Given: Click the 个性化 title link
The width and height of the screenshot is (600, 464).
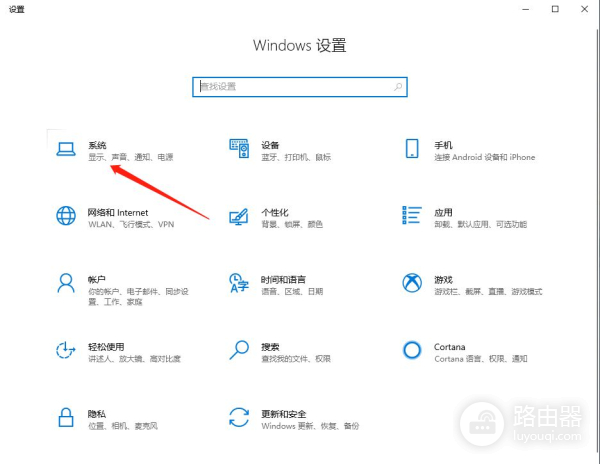Looking at the screenshot, I should [x=275, y=213].
